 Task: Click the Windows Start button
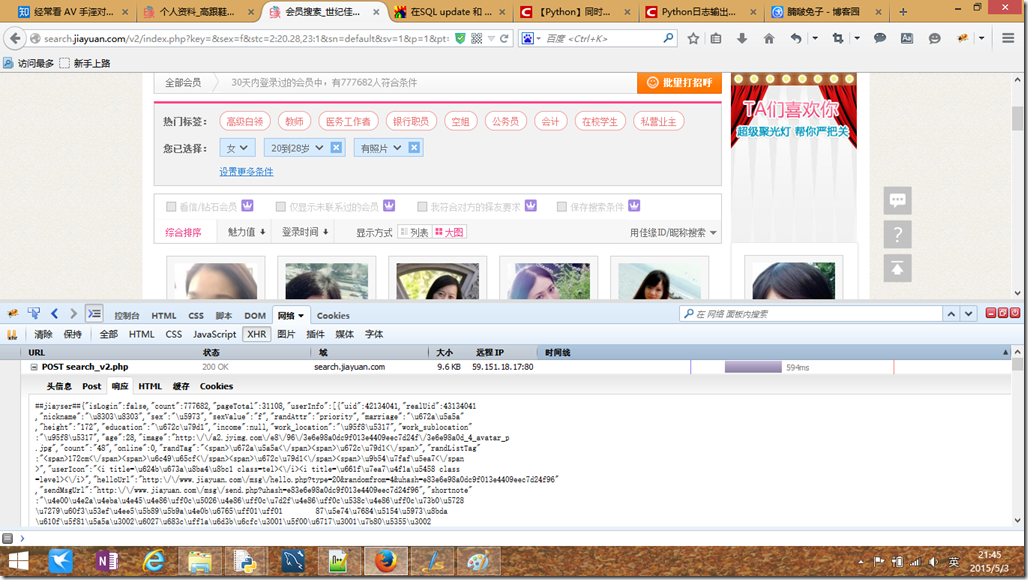coord(18,562)
